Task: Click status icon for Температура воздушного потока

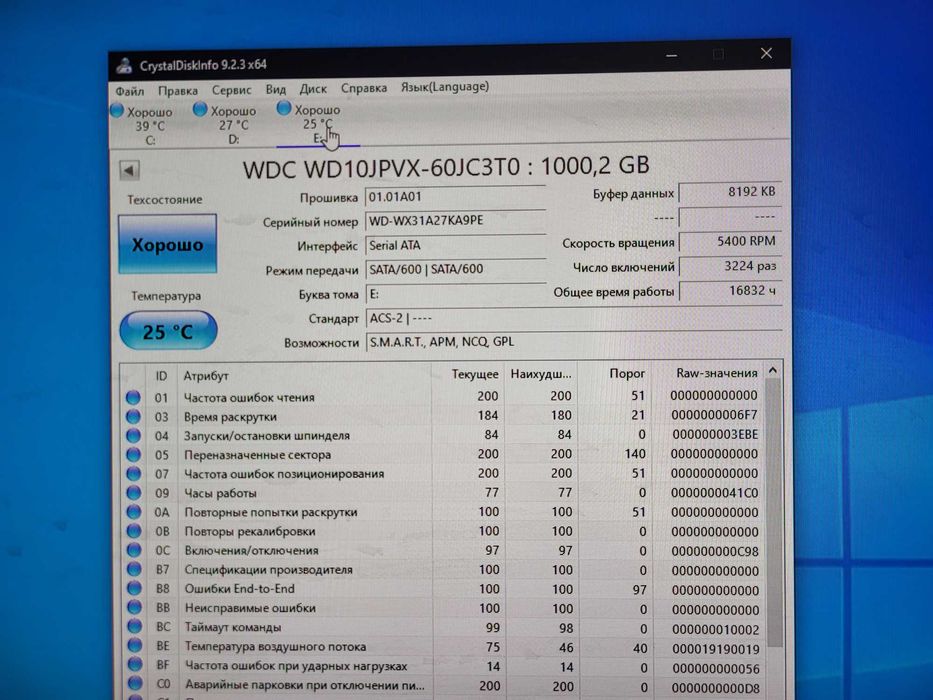Action: click(x=135, y=646)
